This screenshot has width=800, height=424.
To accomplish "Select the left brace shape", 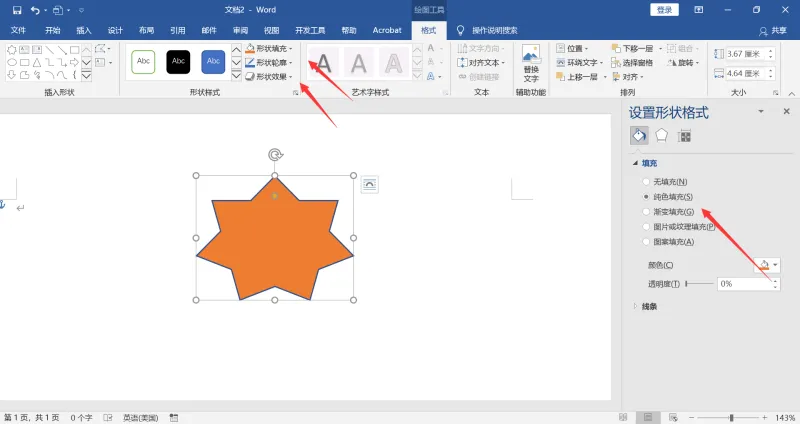I will [74, 75].
